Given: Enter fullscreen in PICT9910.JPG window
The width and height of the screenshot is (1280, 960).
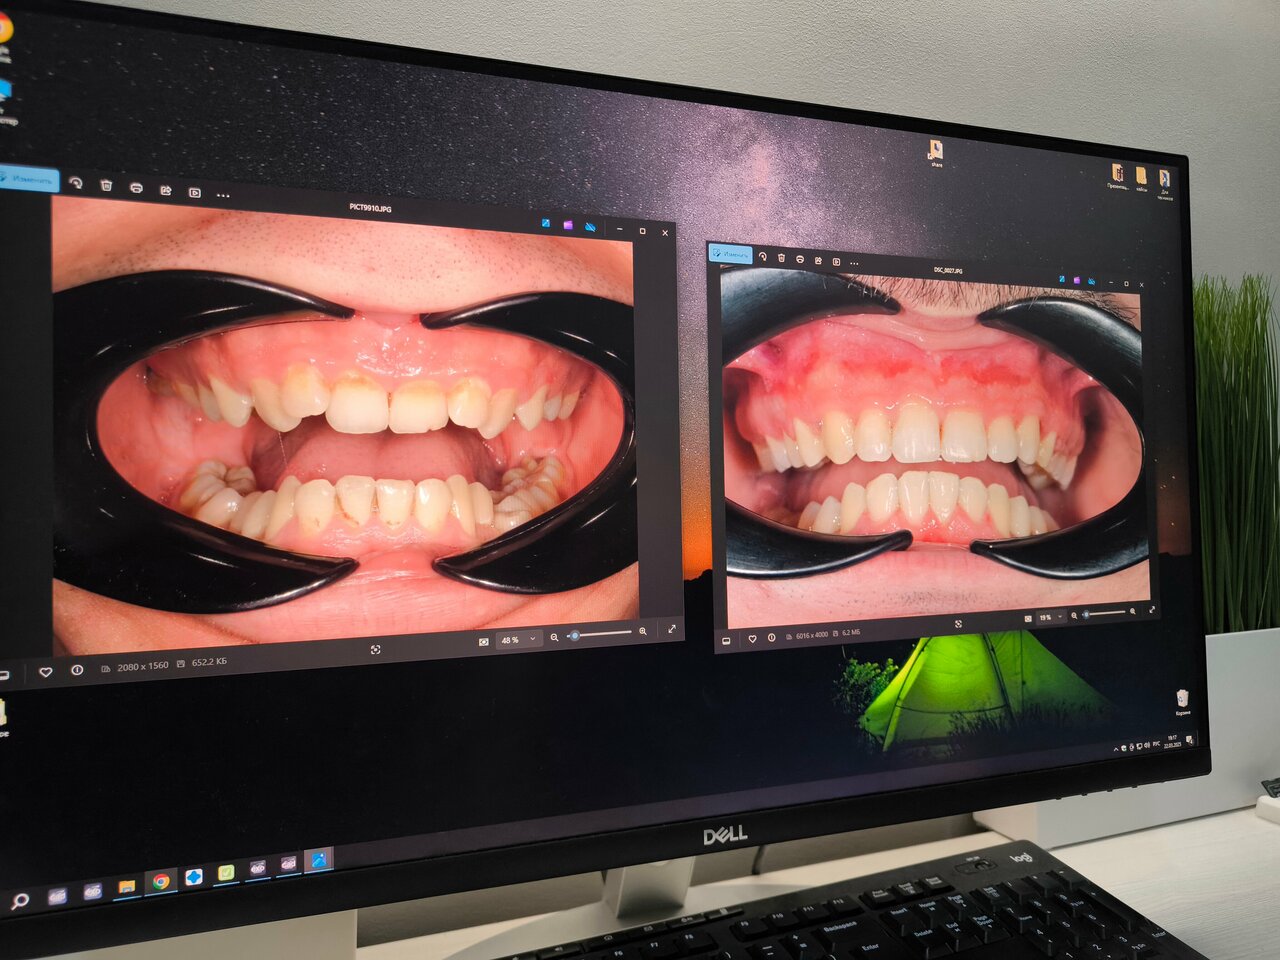Looking at the screenshot, I should (672, 629).
